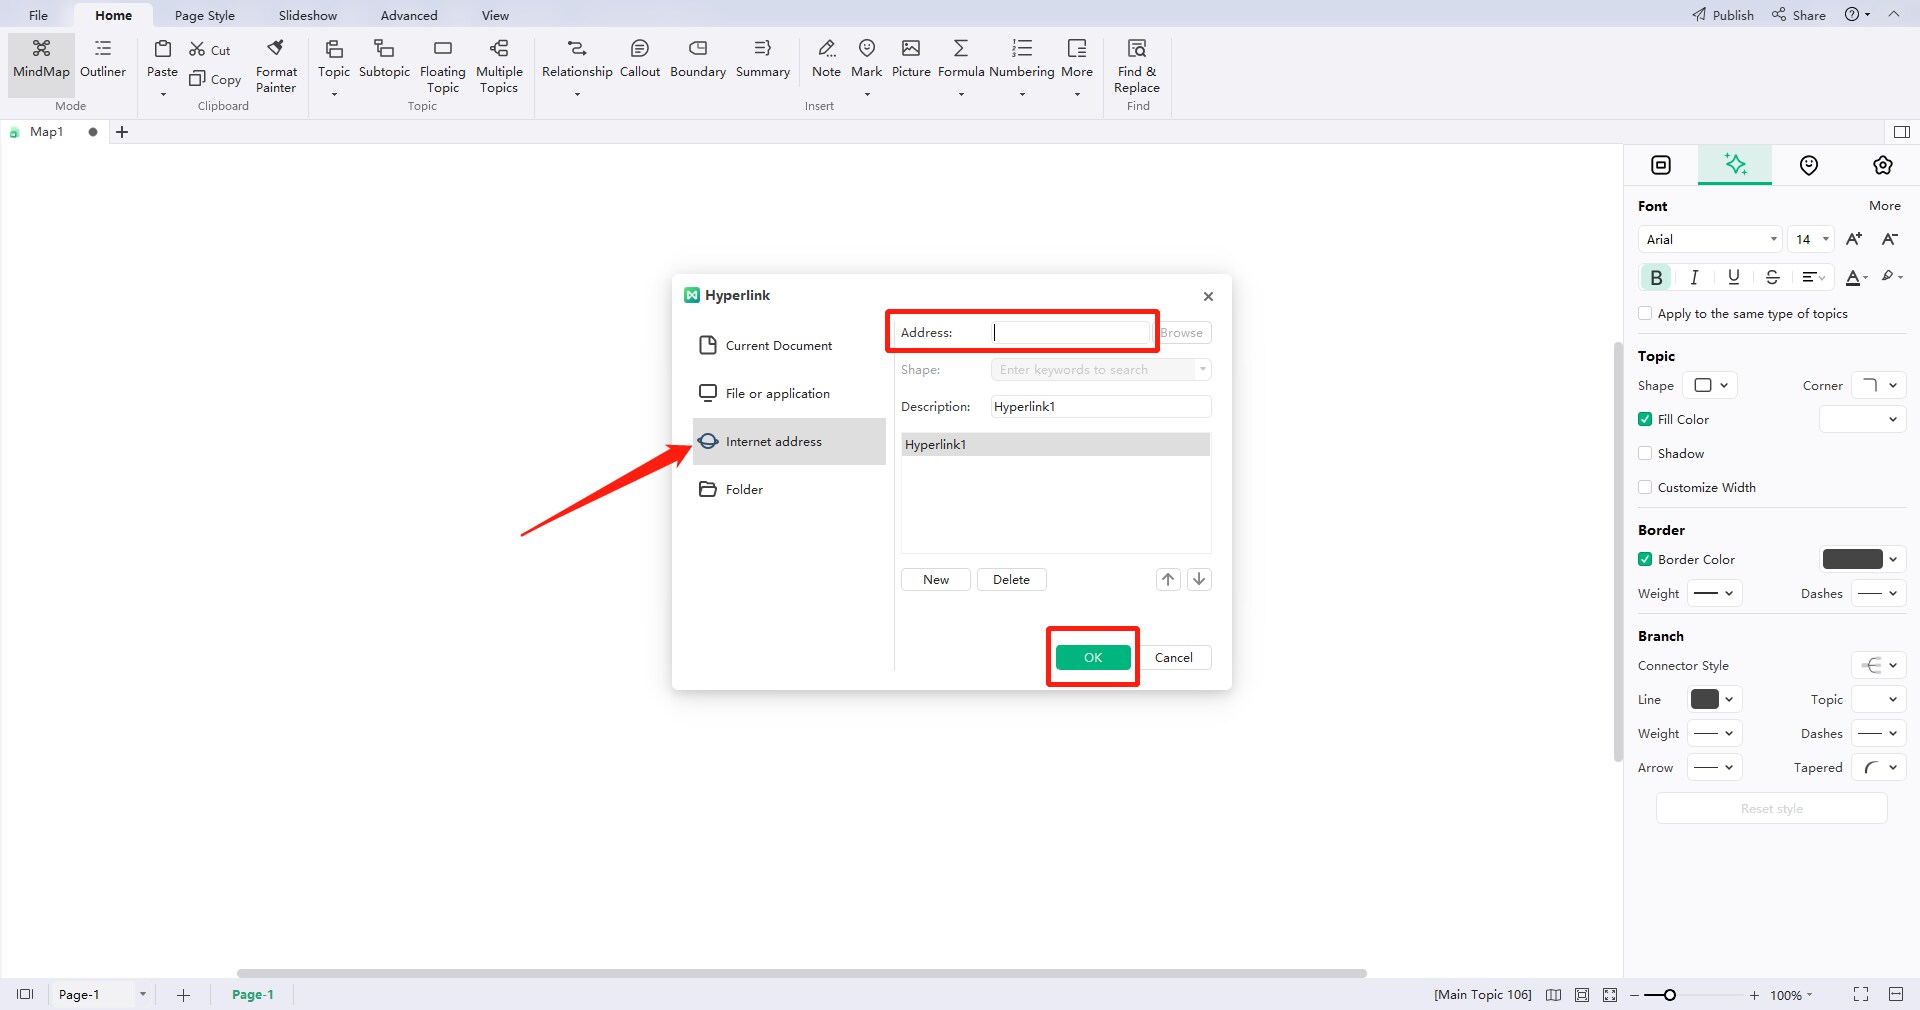Toggle bold formatting
The height and width of the screenshot is (1010, 1920).
point(1656,277)
